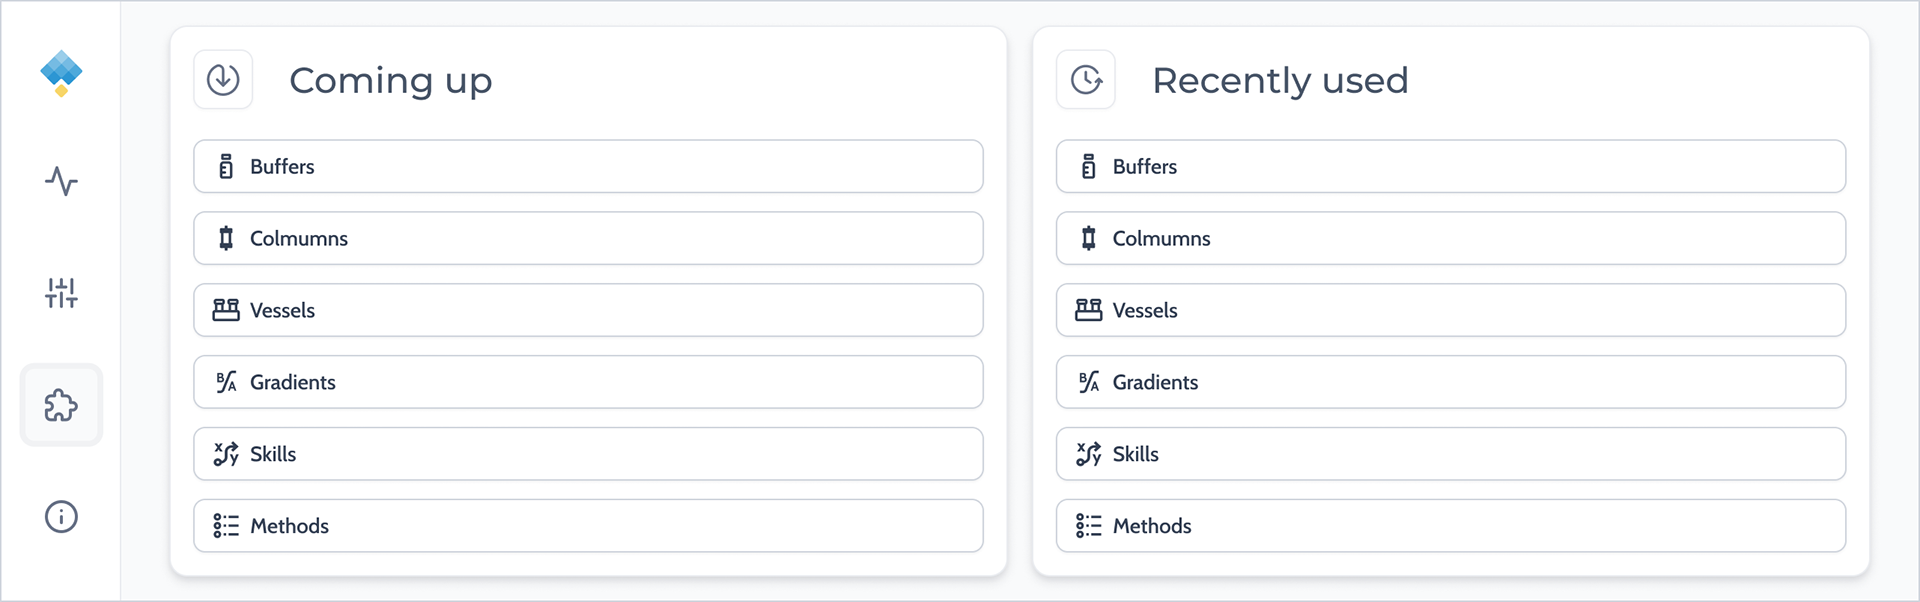Click the Recently used clock icon
Viewport: 1920px width, 602px height.
tap(1086, 79)
